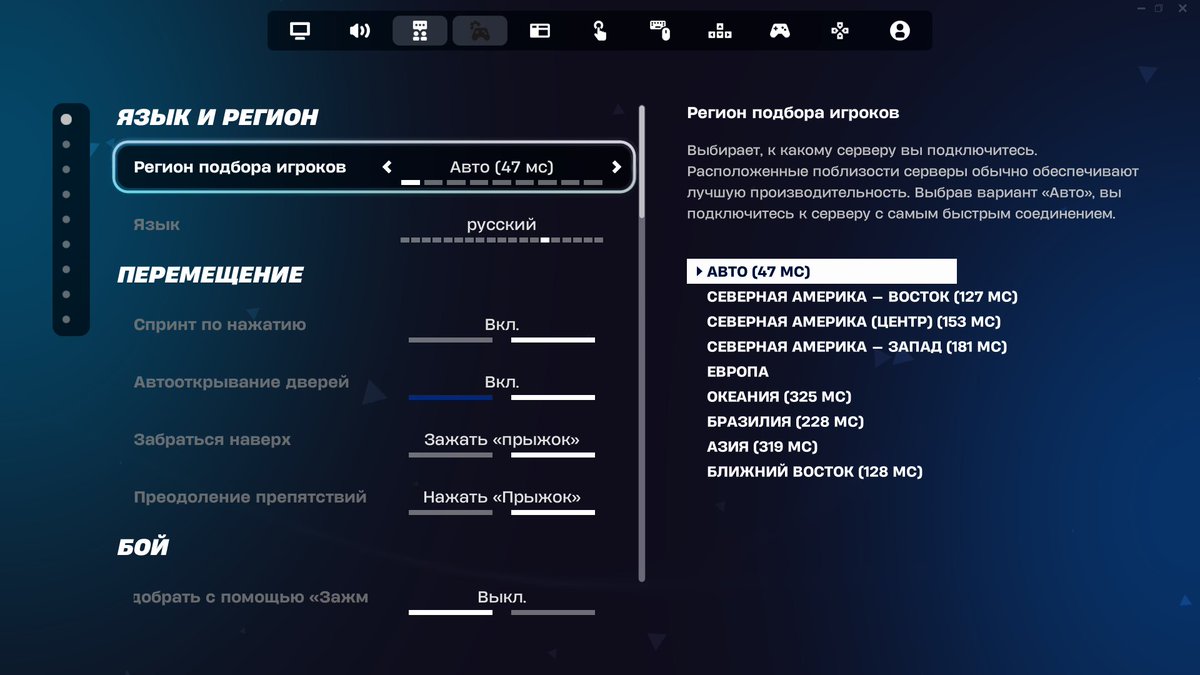Image resolution: width=1200 pixels, height=675 pixels.
Task: Click left arrow of Регион подбора игроков
Action: point(388,167)
